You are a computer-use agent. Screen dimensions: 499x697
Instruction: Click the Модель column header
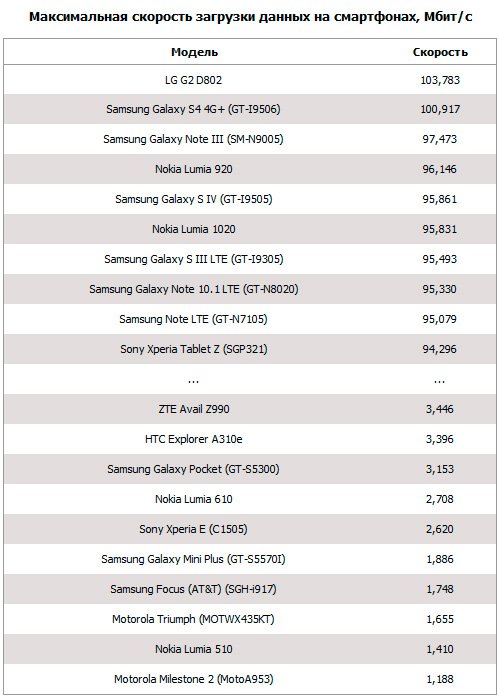coord(194,52)
